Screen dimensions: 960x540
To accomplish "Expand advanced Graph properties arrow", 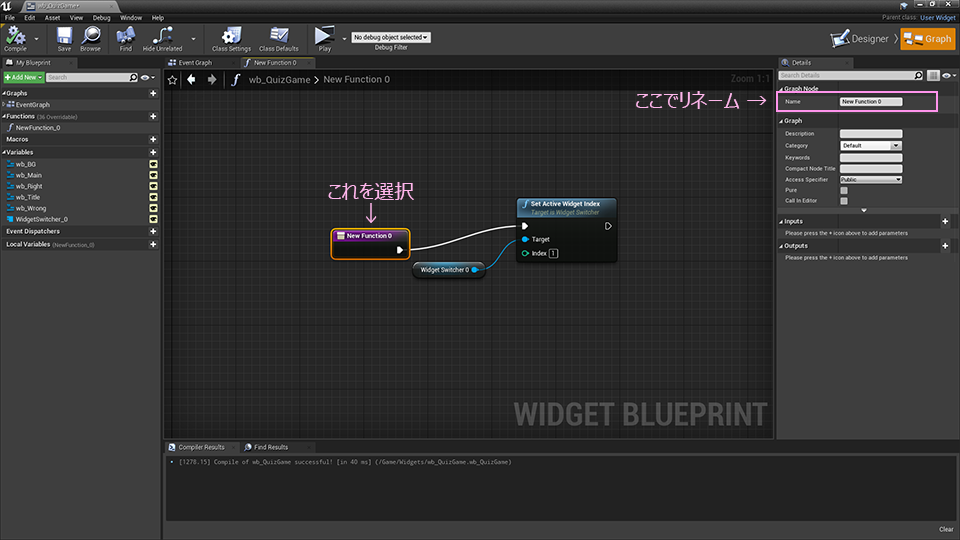I will pyautogui.click(x=864, y=211).
